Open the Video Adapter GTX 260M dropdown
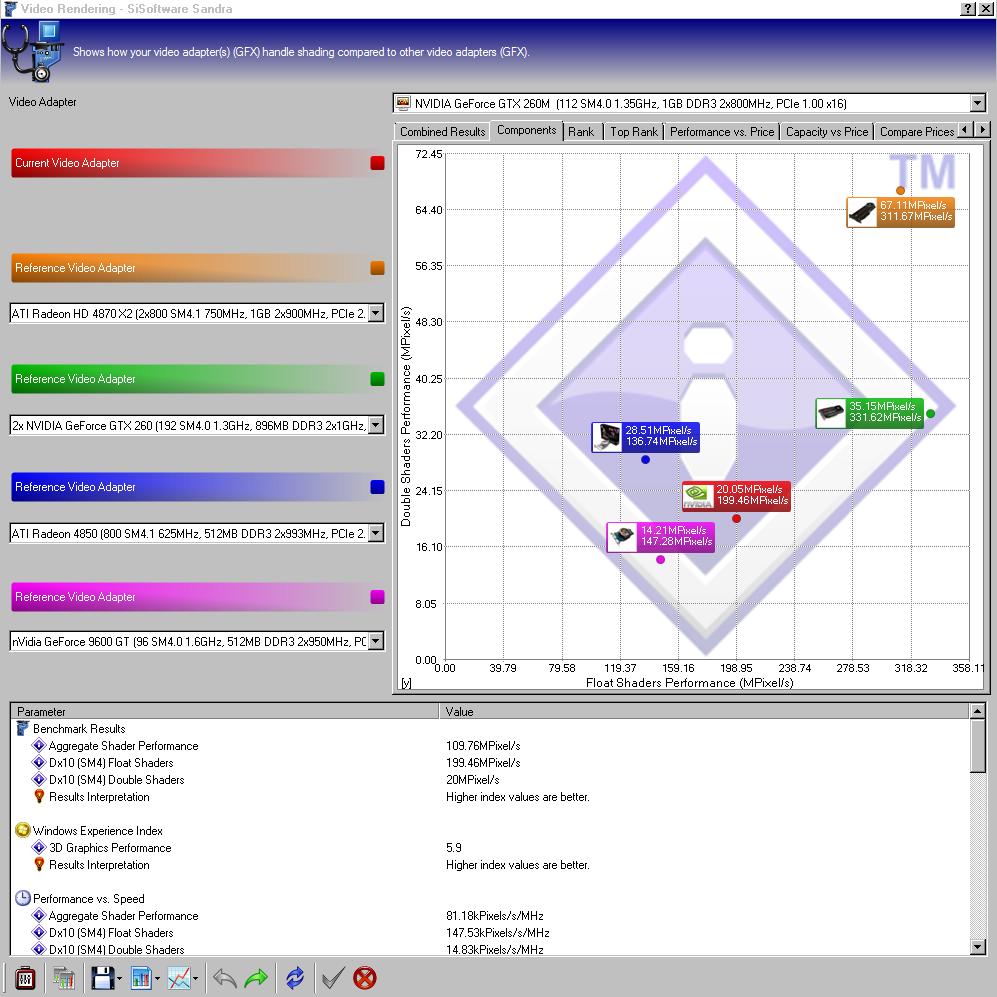 pos(977,102)
